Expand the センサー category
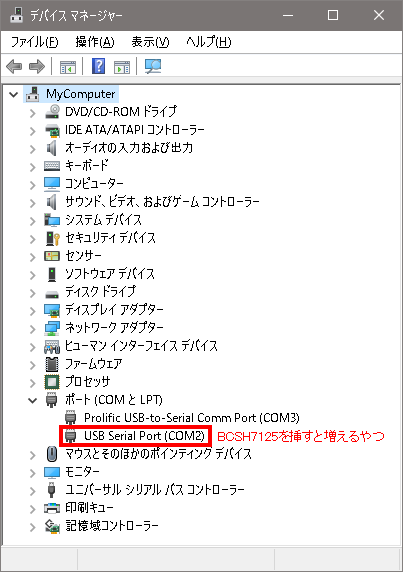 [x=33, y=257]
